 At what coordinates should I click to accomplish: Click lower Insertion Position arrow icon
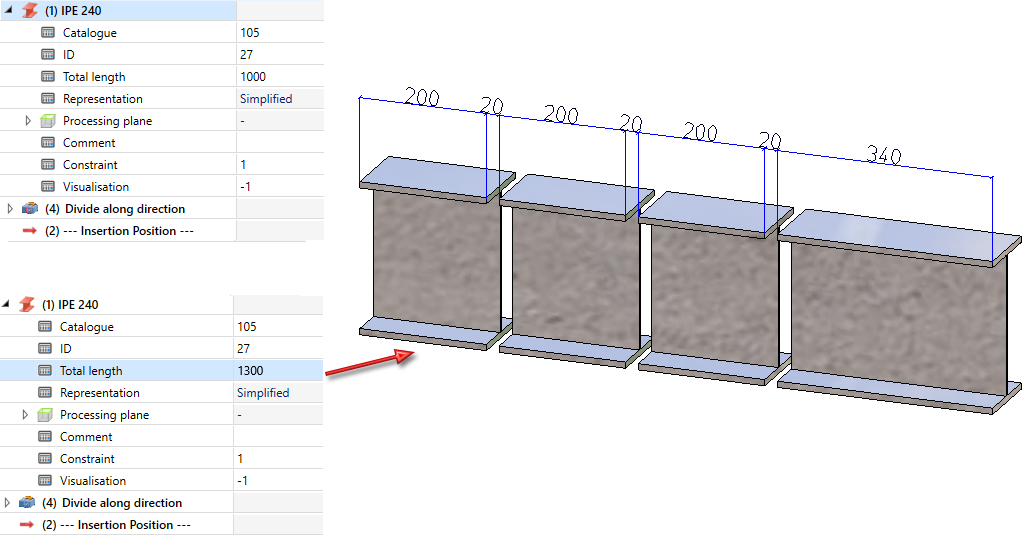point(27,525)
